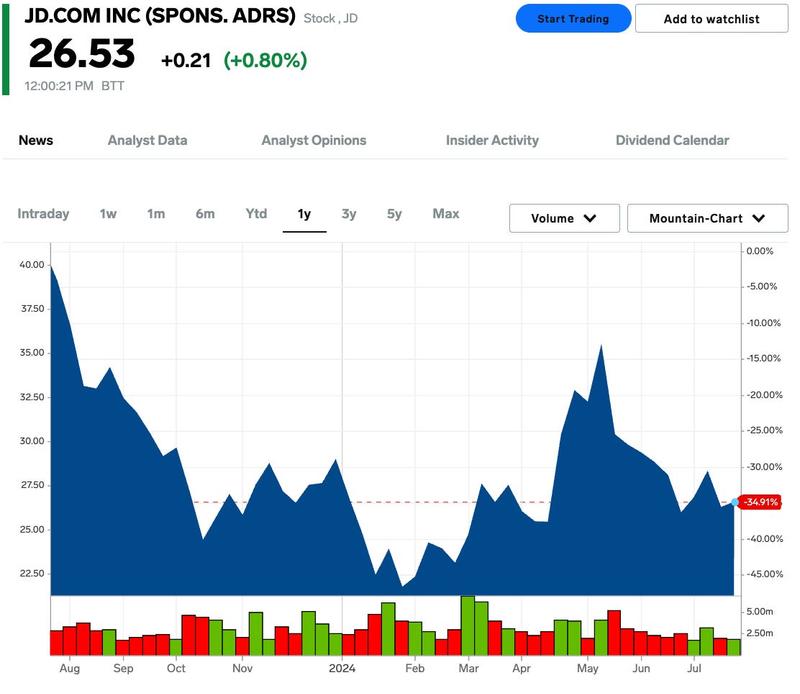800x694 pixels.
Task: Change the chart range to 3y
Action: (349, 214)
